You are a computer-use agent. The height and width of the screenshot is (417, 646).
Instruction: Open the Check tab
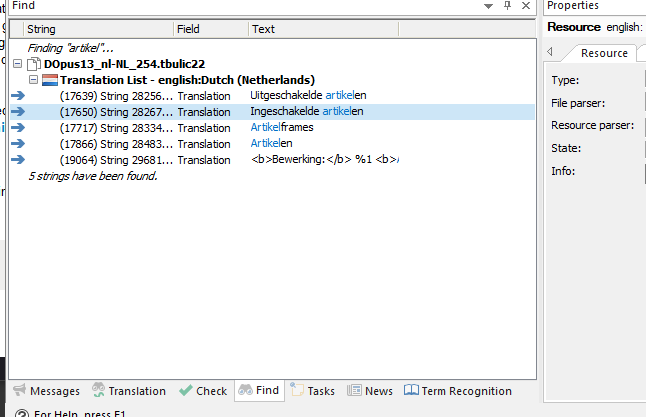tap(203, 391)
